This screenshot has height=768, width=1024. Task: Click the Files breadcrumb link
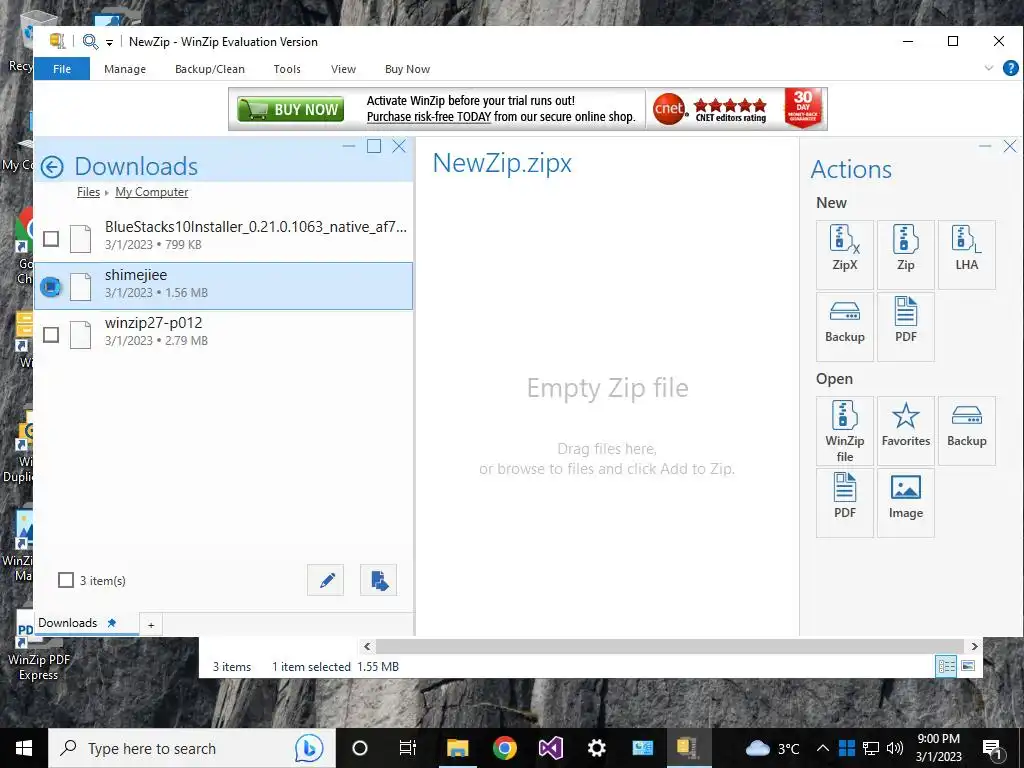click(88, 191)
